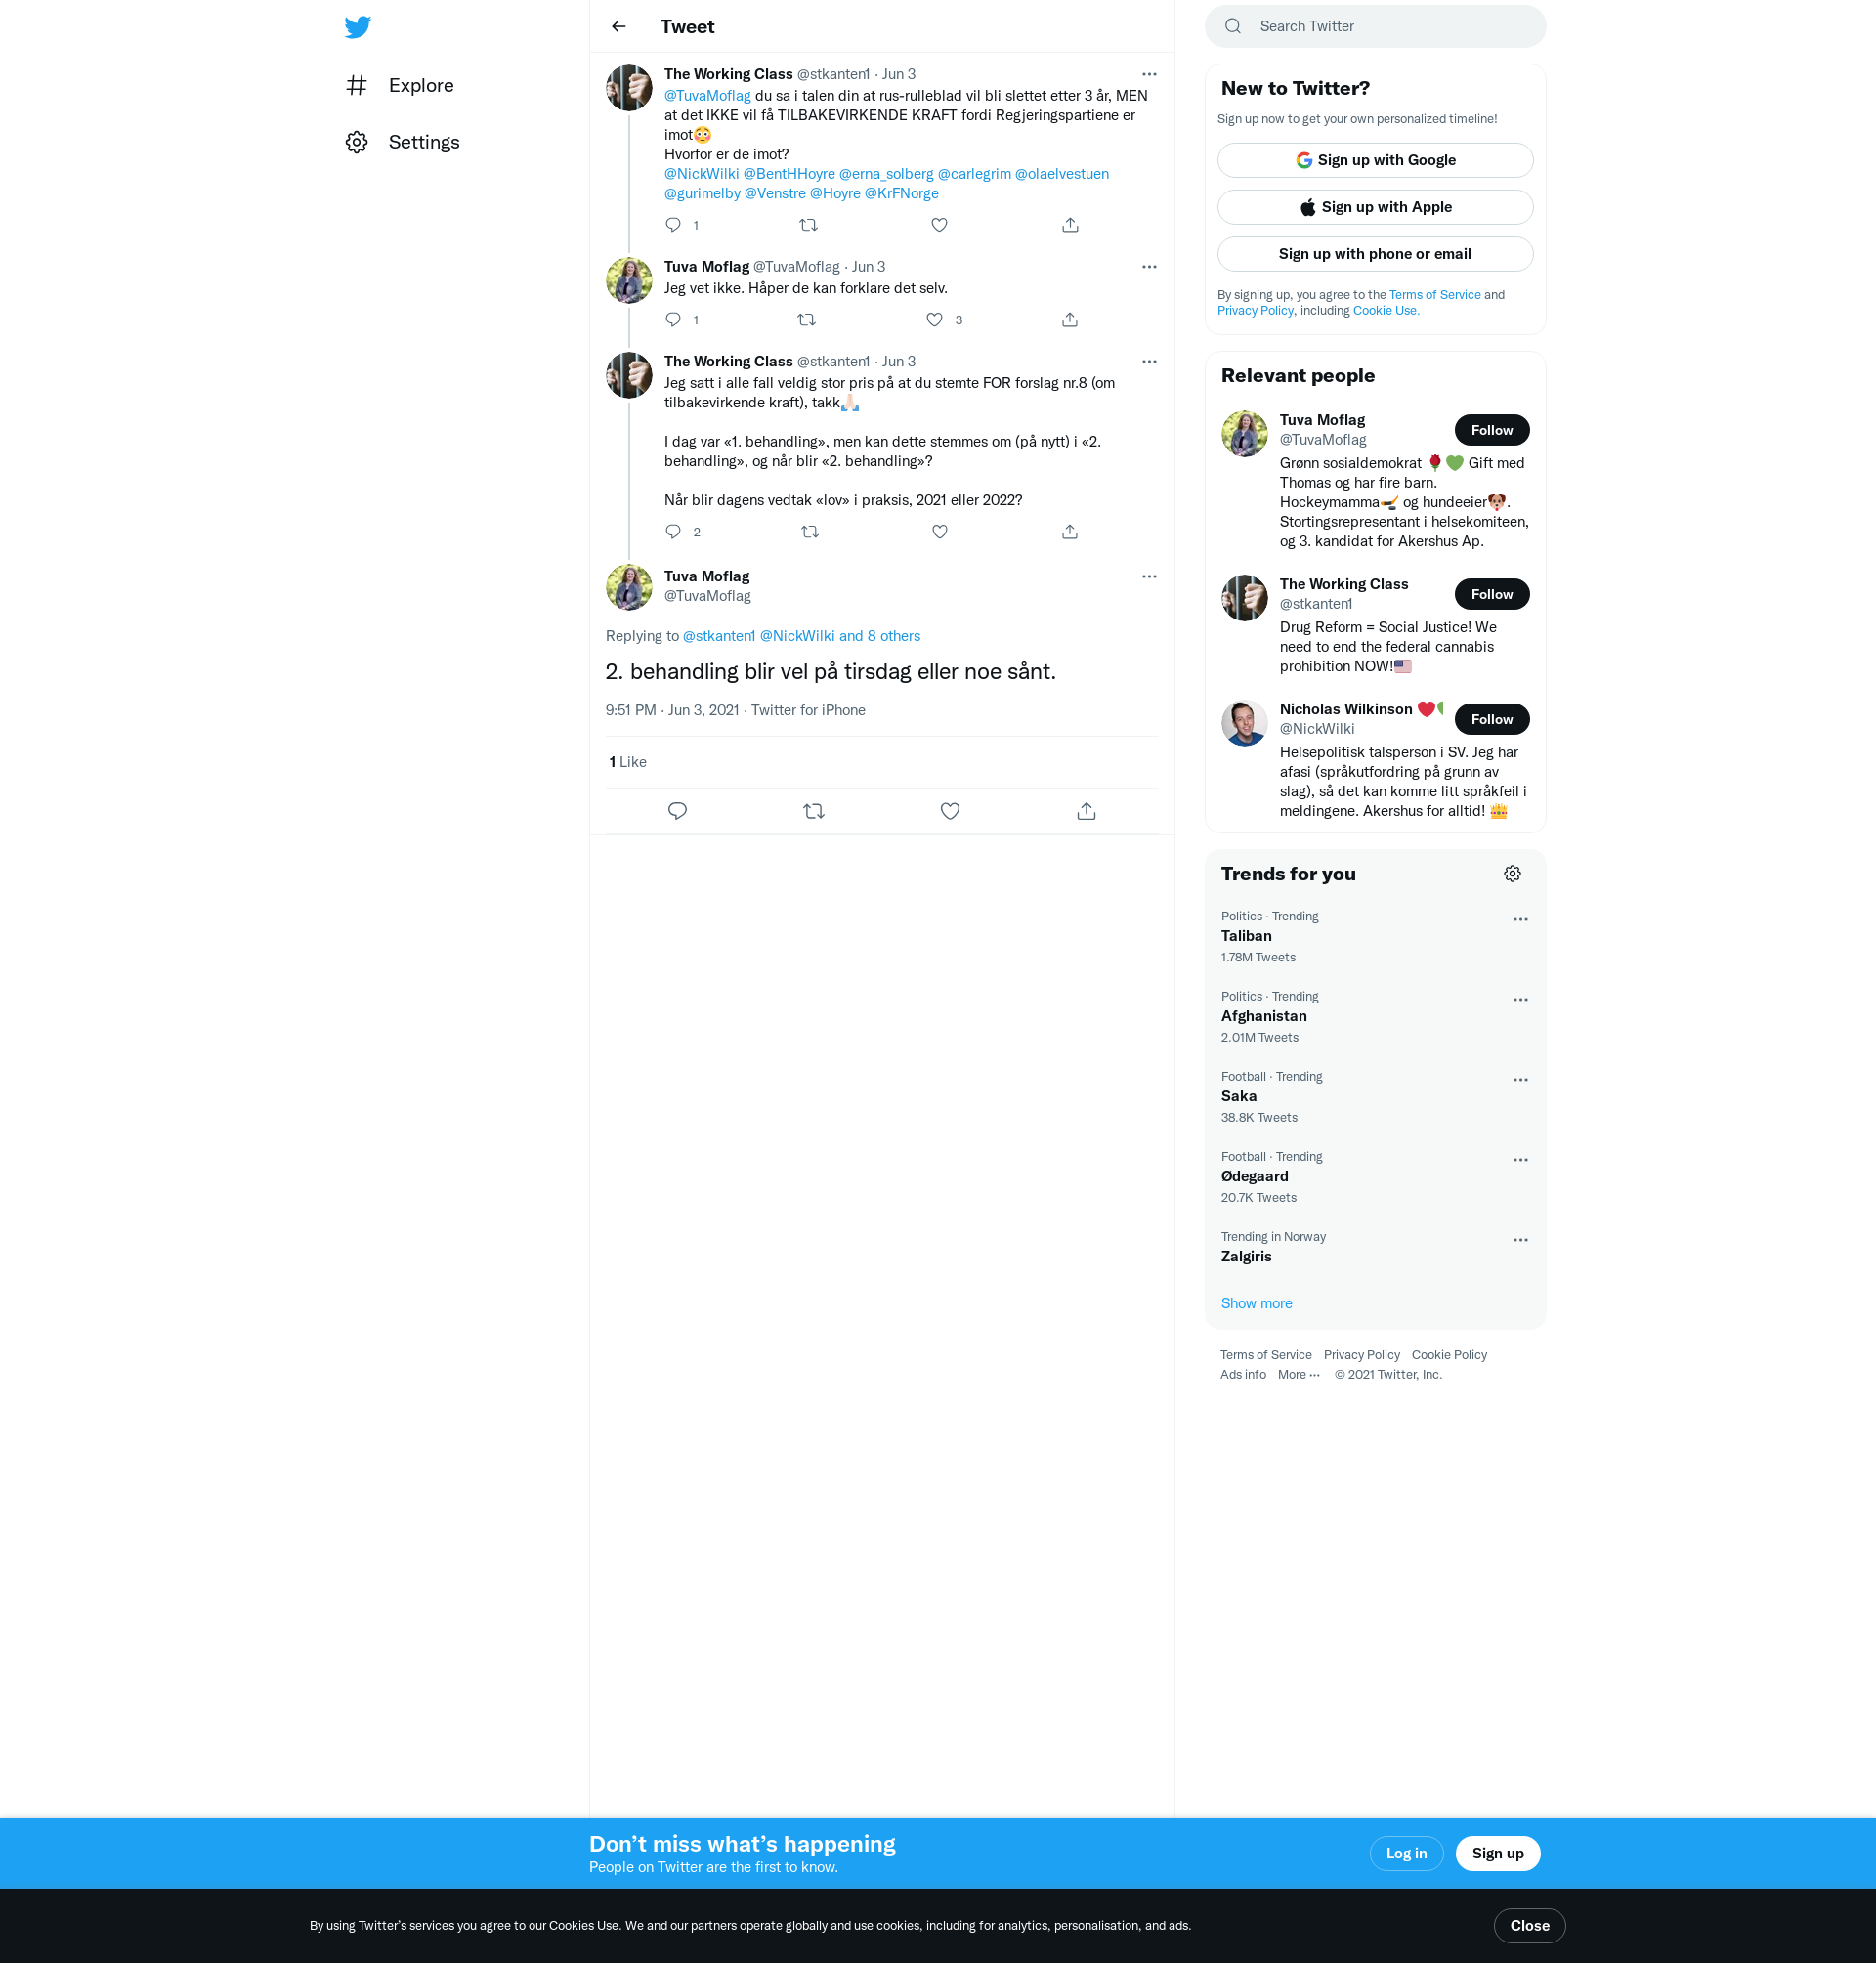Image resolution: width=1876 pixels, height=1963 pixels.
Task: Open more options for Taliban trend
Action: point(1520,920)
